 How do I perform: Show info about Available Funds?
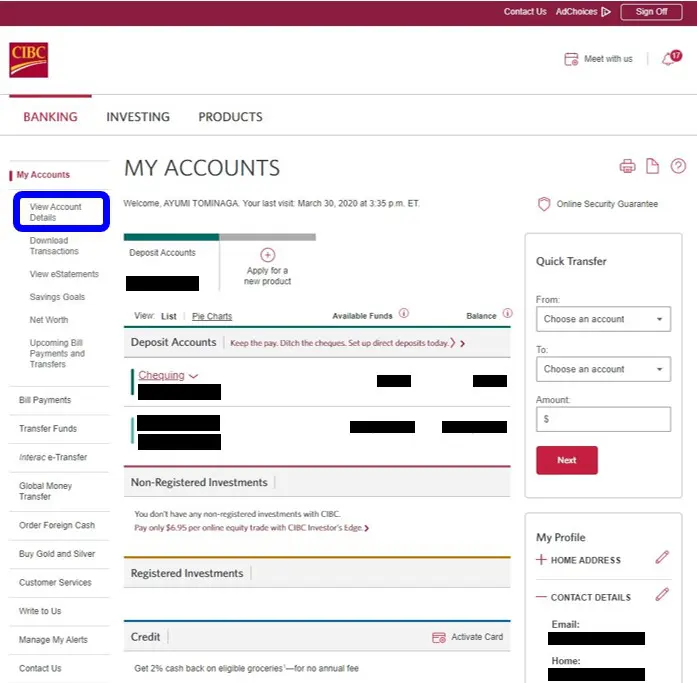(403, 313)
